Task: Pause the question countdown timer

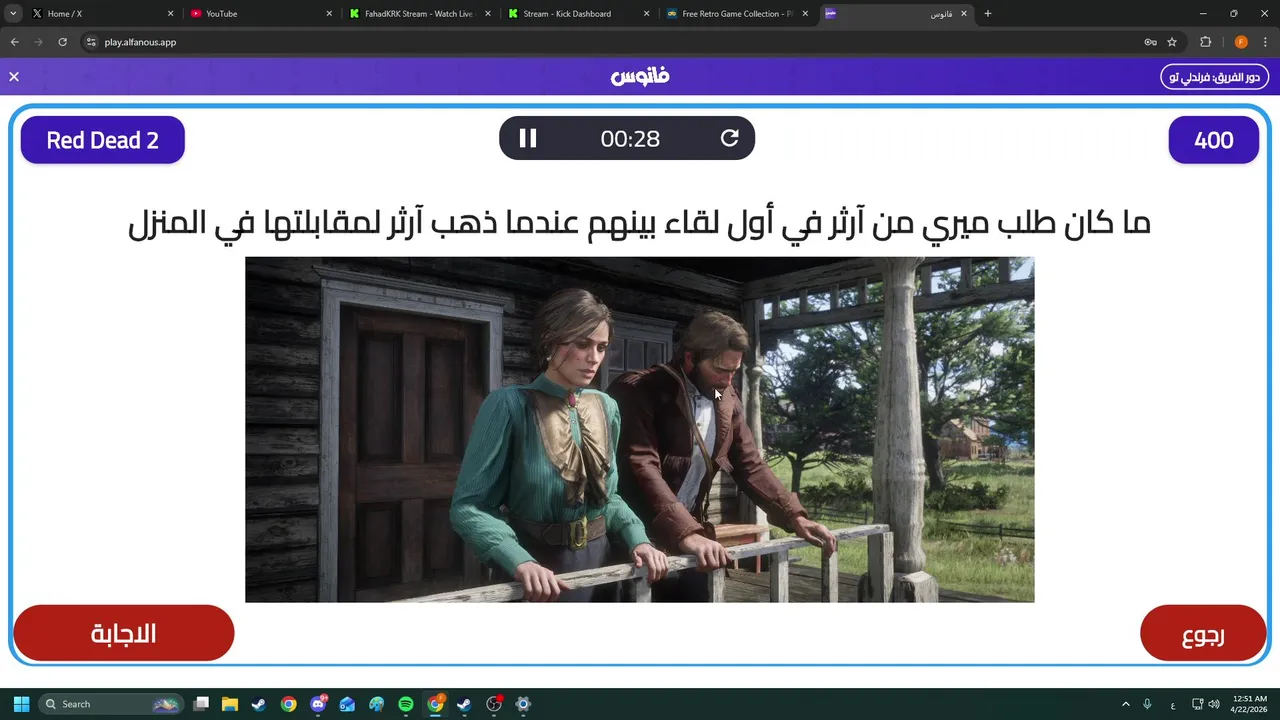Action: [x=528, y=139]
